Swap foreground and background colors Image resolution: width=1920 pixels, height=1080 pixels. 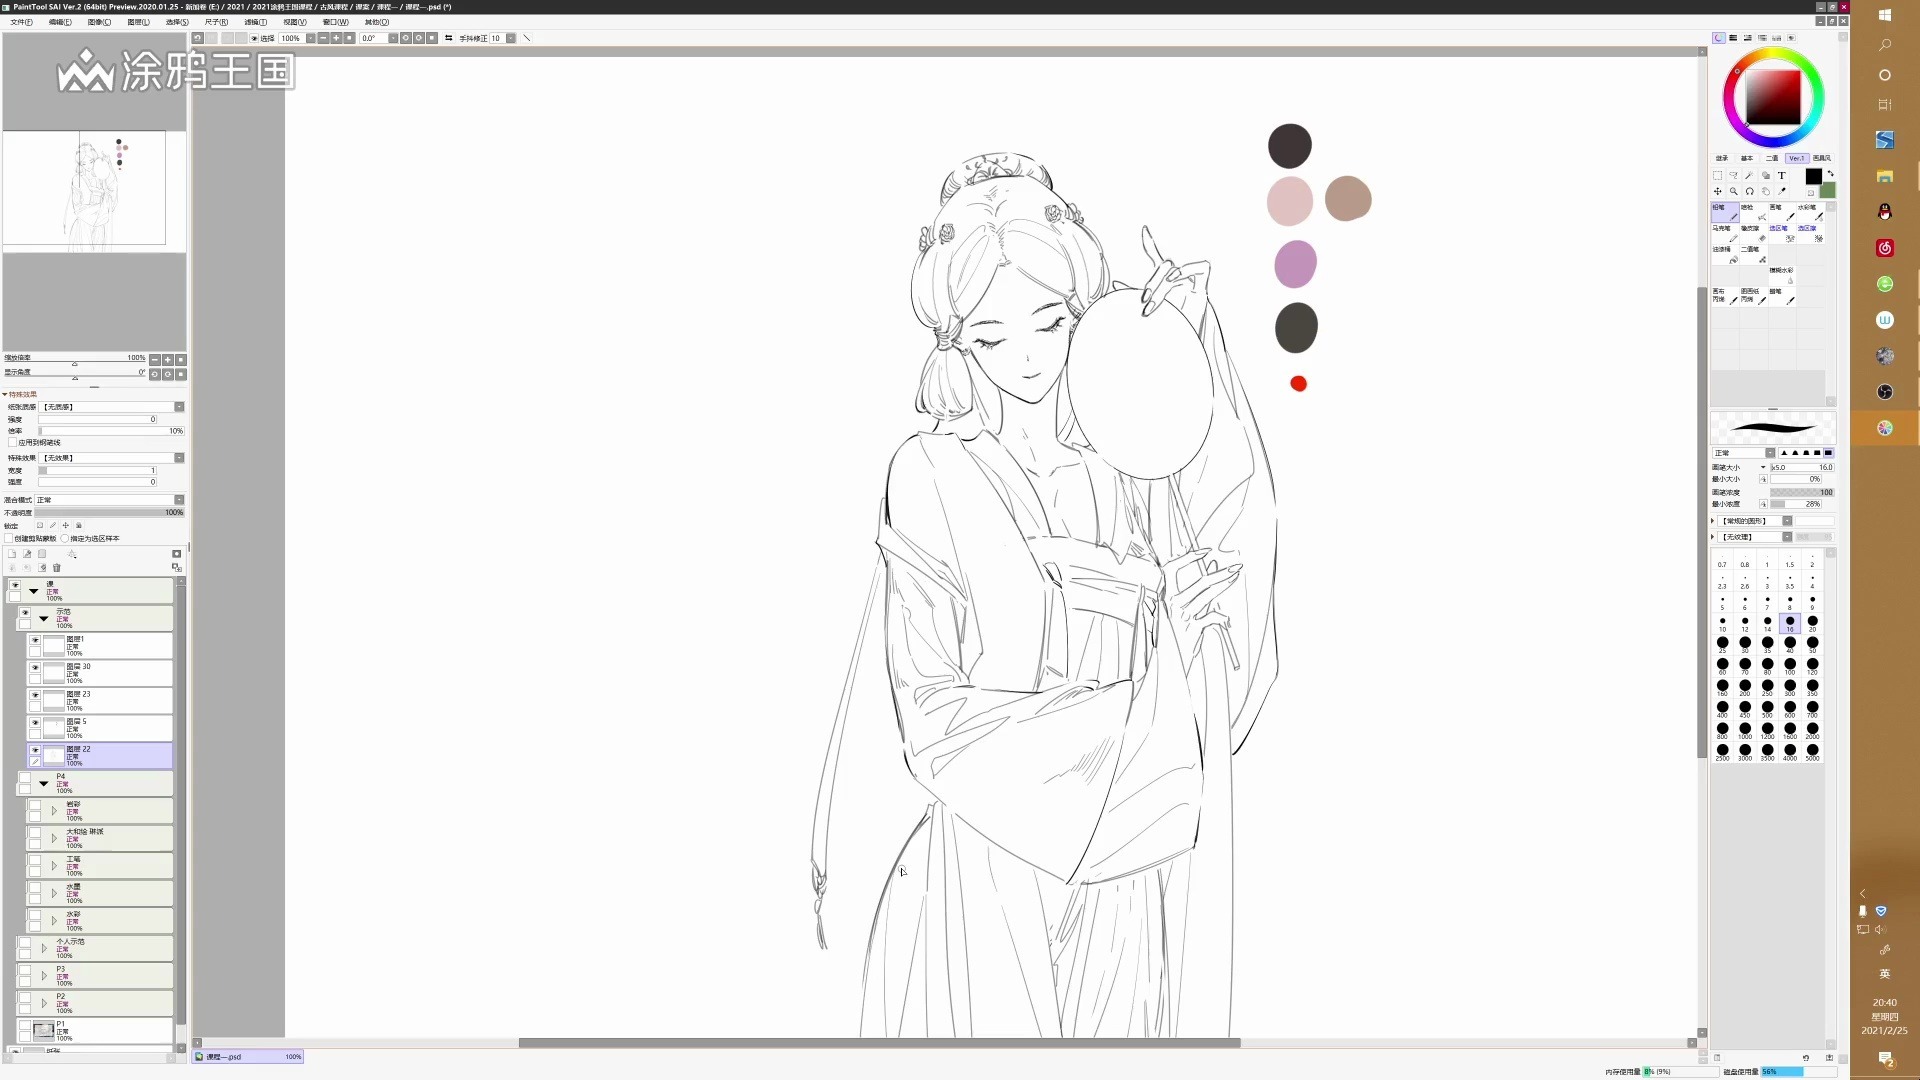click(1830, 173)
